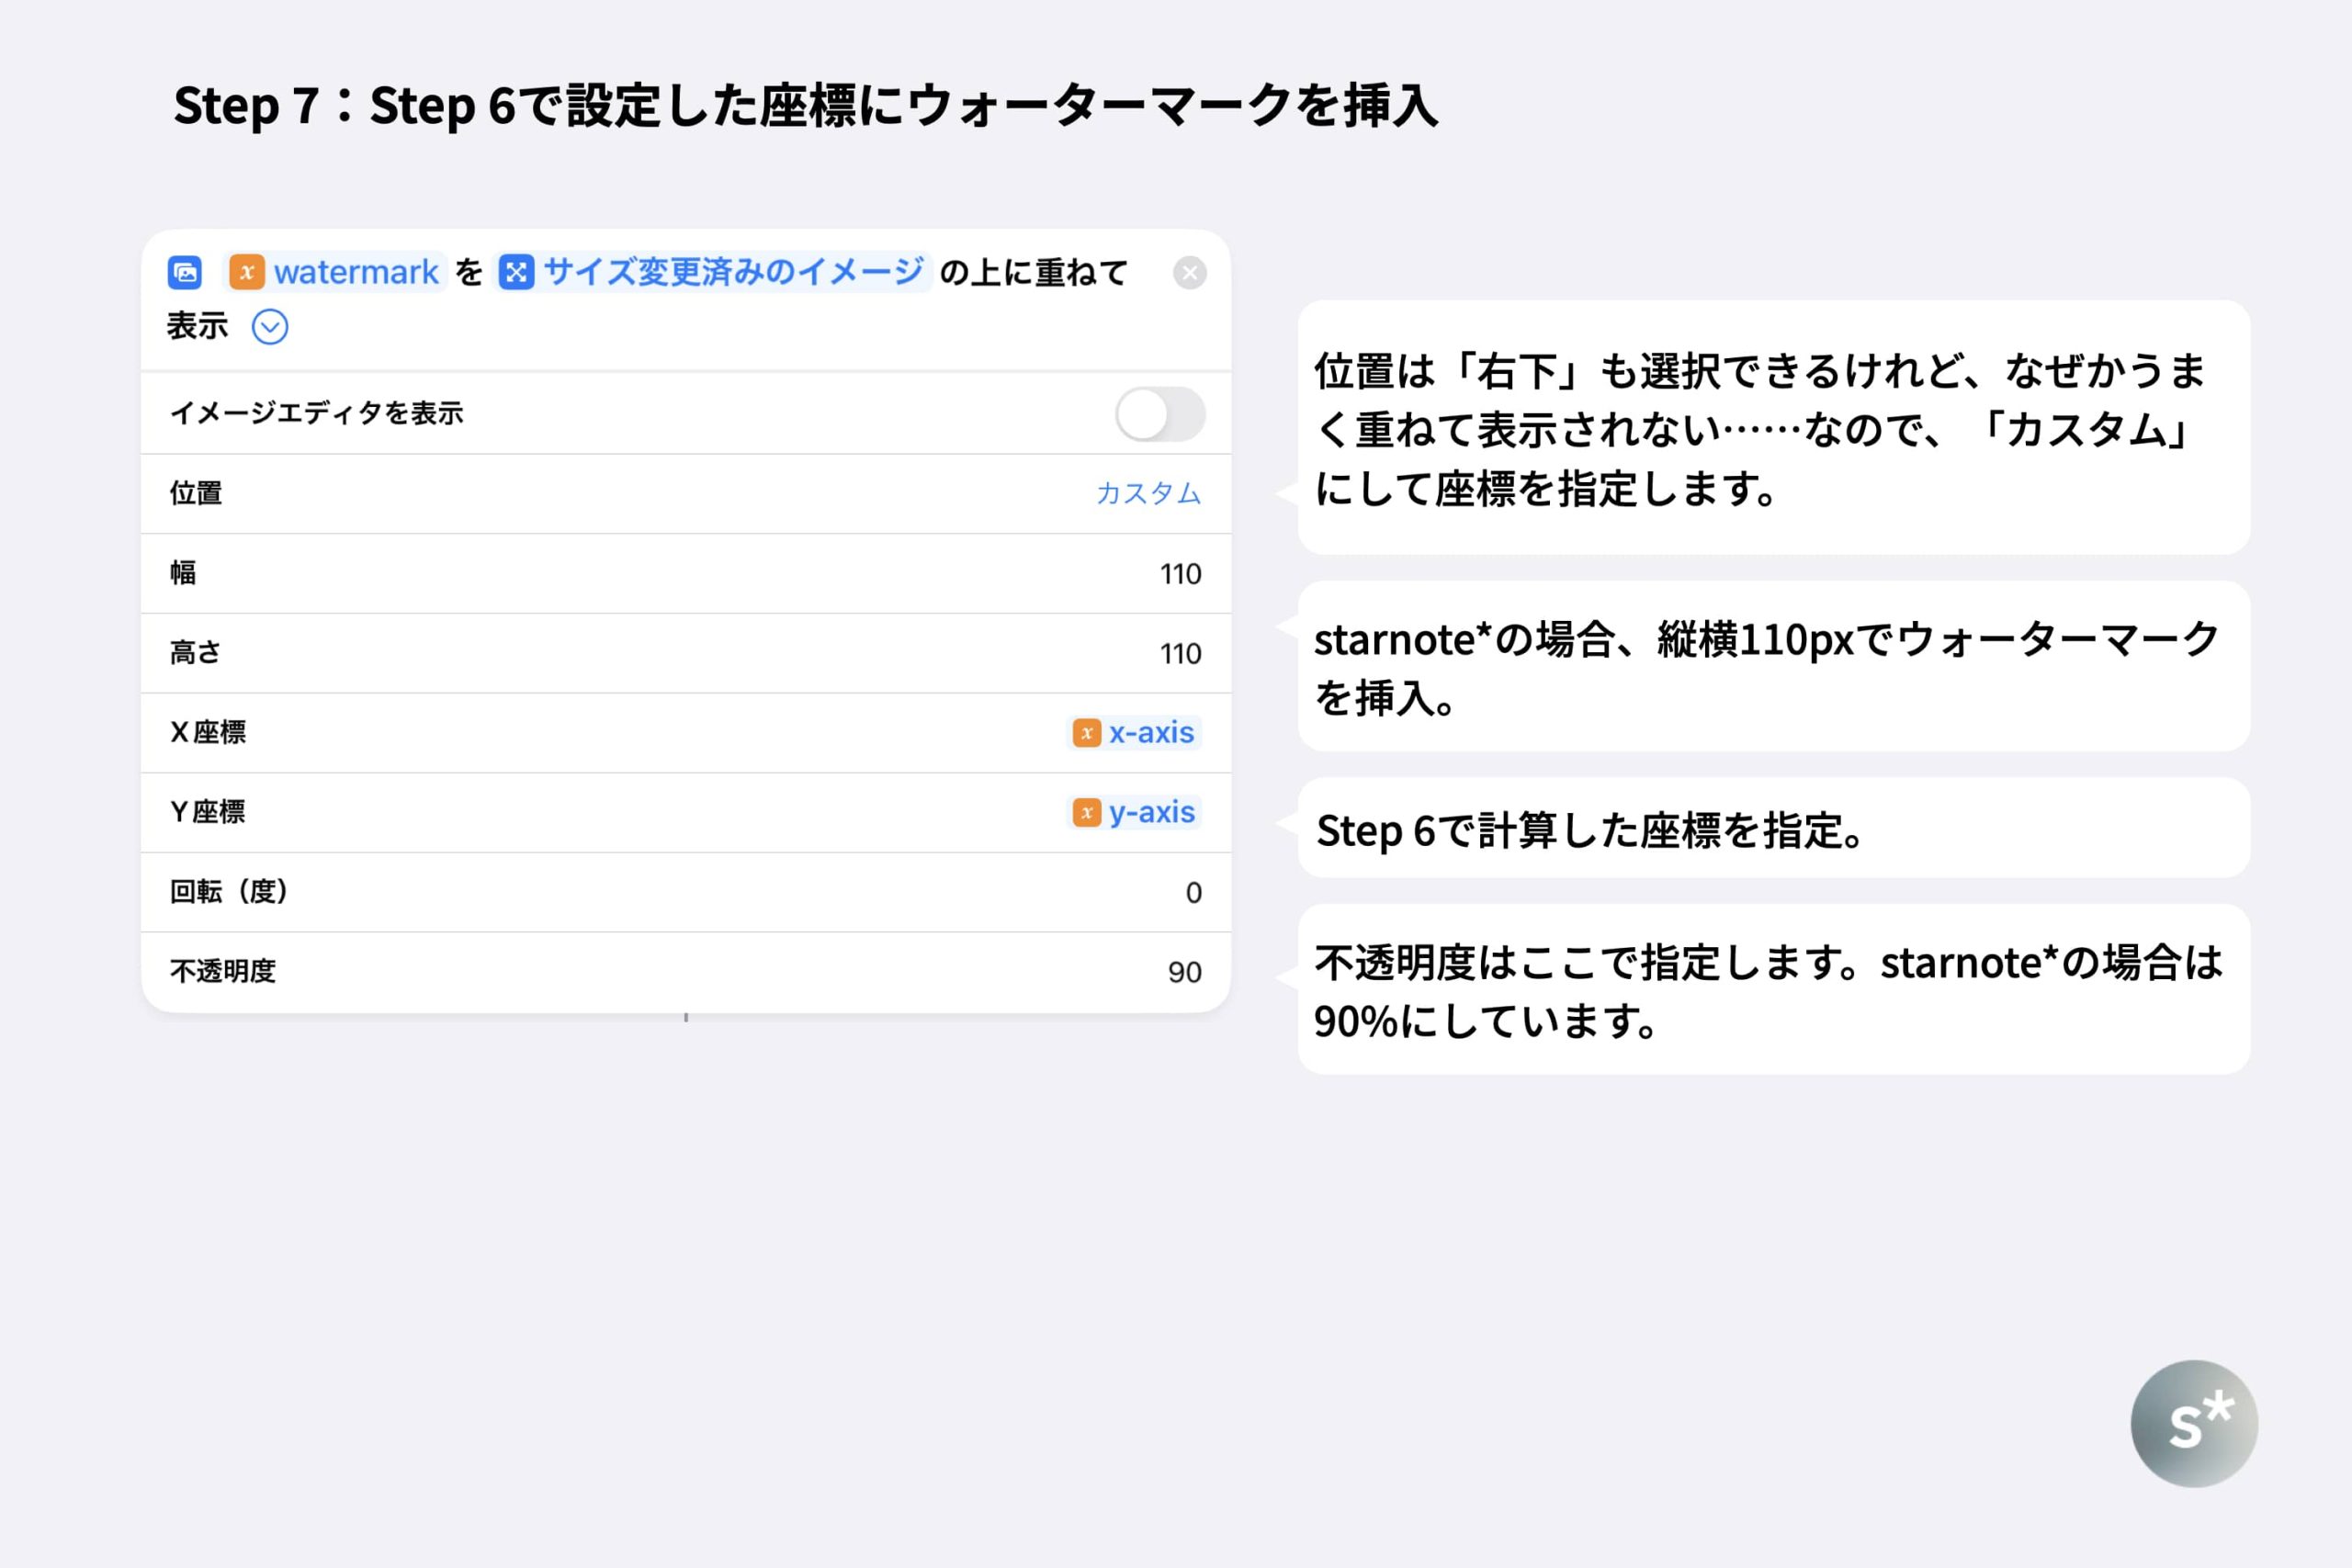Click the 回転（度）value 0
Screen dimensions: 2352x1568
coord(1193,893)
